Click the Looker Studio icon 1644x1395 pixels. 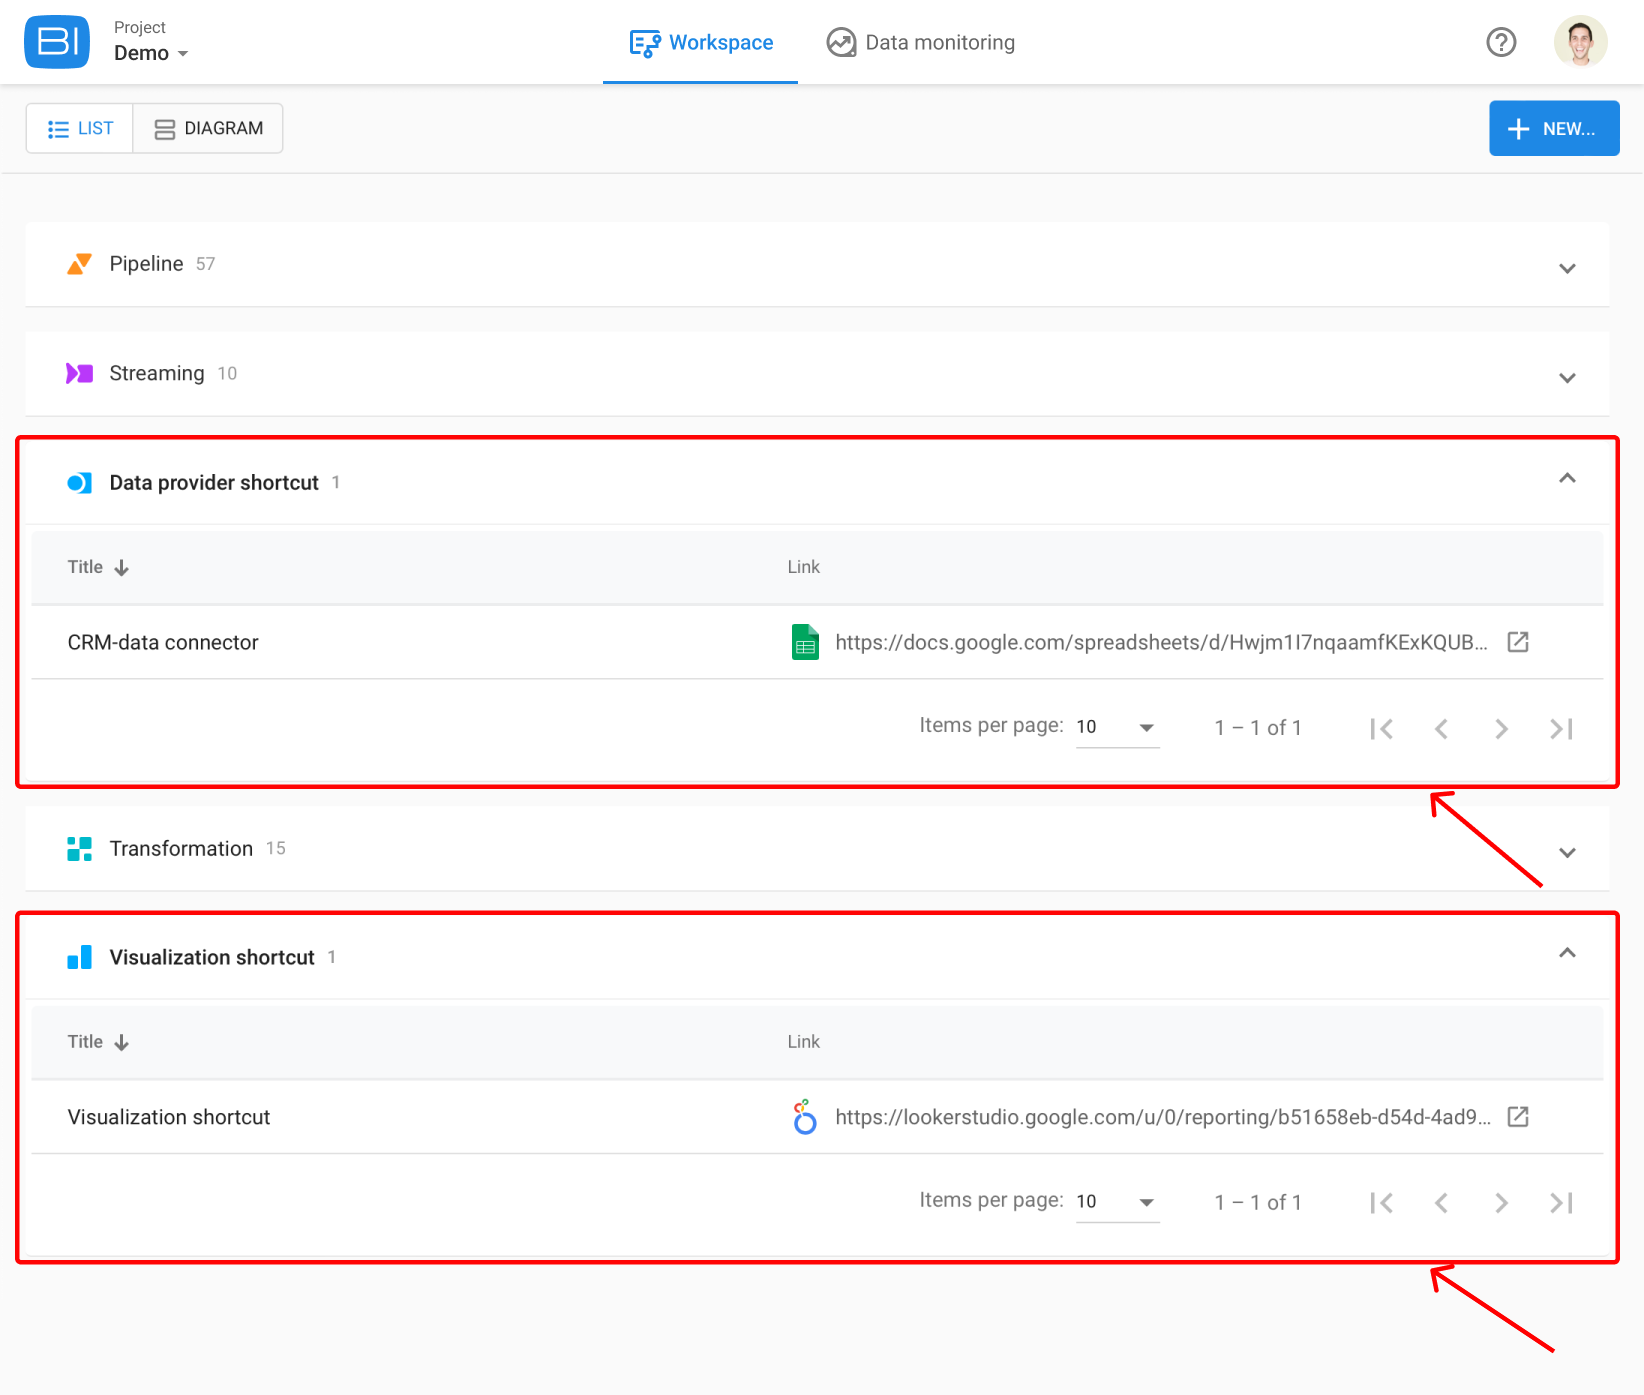pos(805,1117)
